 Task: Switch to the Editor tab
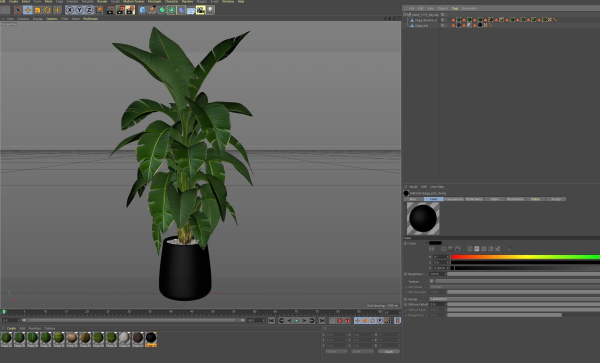click(535, 199)
